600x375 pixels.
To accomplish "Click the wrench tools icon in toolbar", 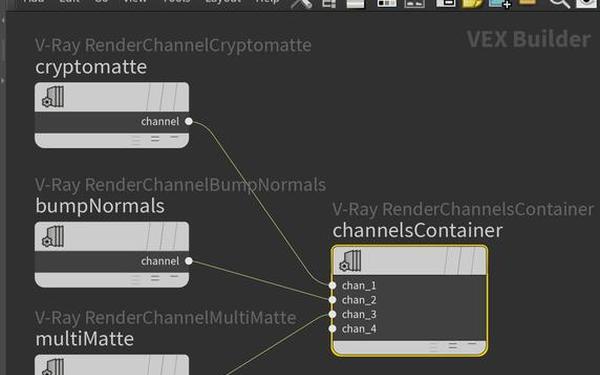I will (x=302, y=4).
